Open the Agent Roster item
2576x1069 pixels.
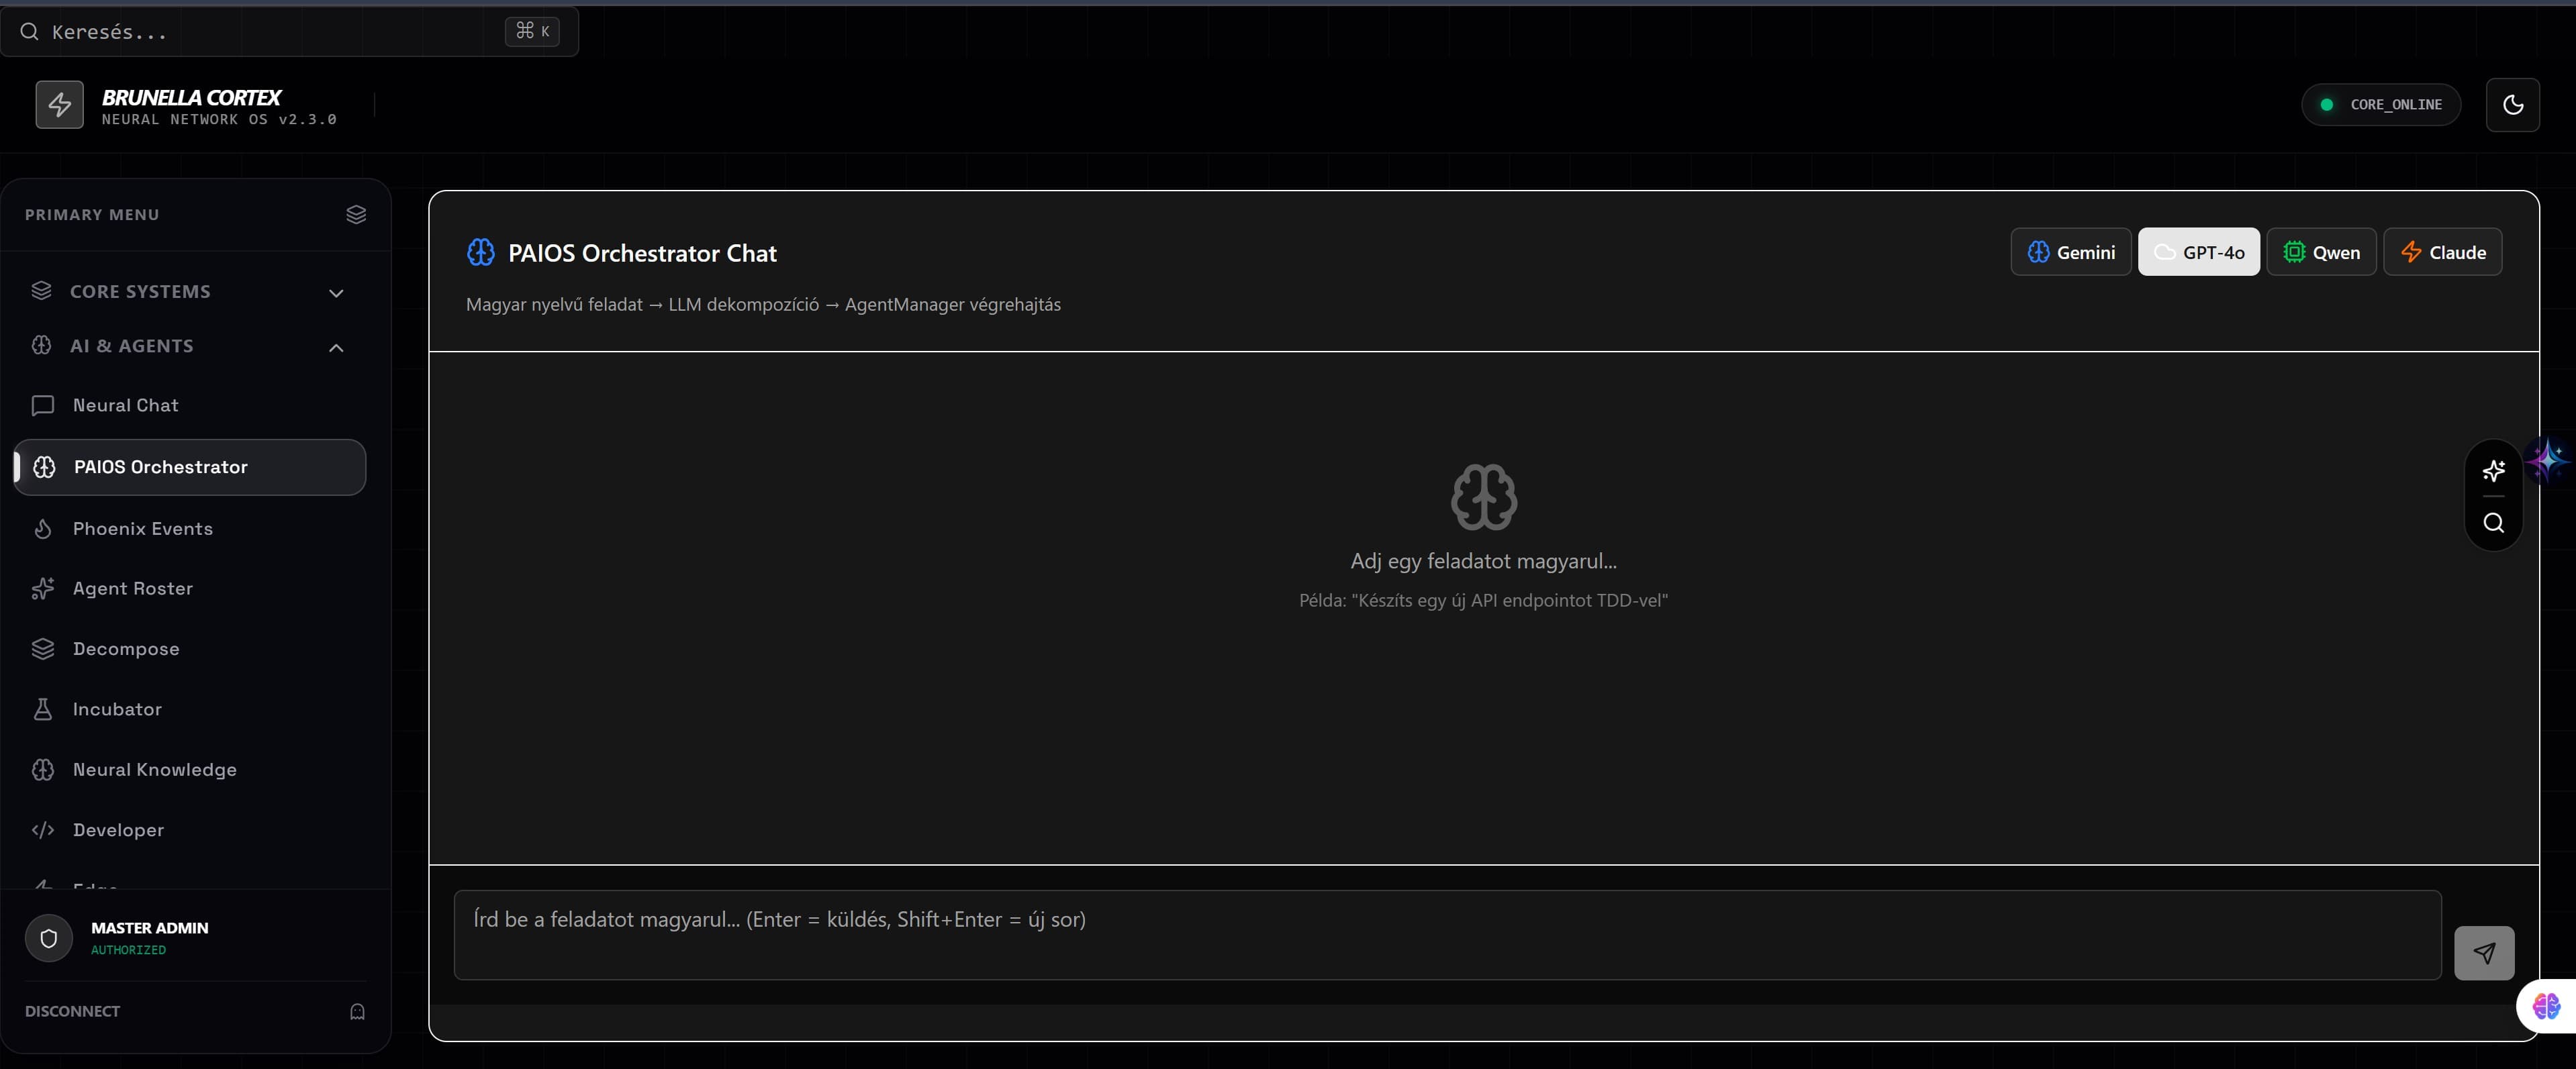(x=132, y=588)
